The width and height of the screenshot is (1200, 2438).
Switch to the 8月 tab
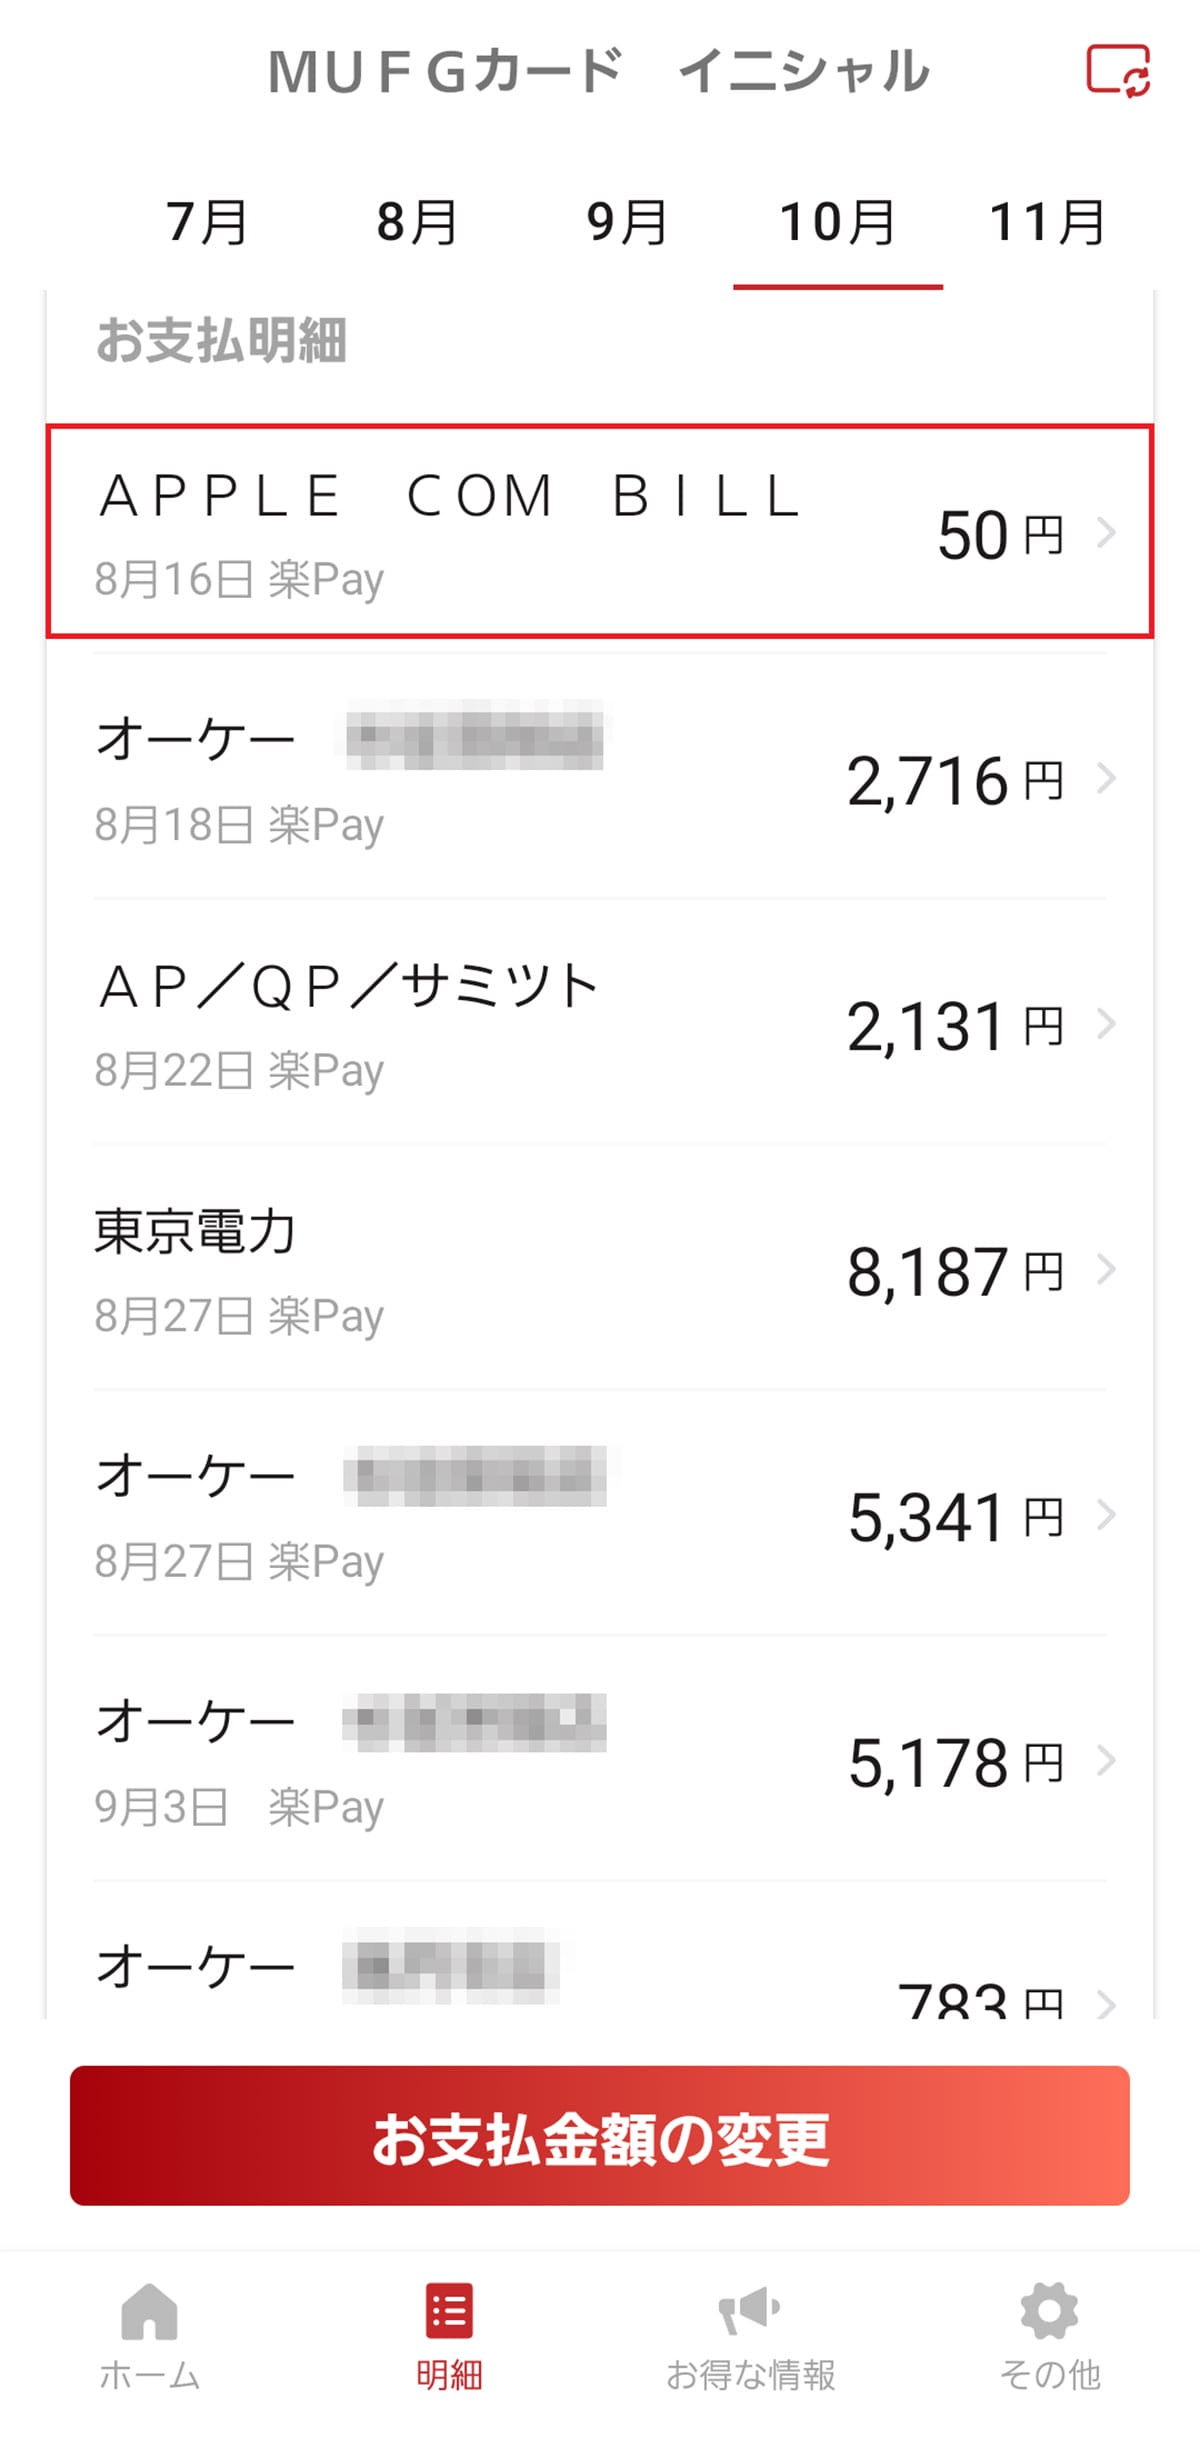(417, 222)
